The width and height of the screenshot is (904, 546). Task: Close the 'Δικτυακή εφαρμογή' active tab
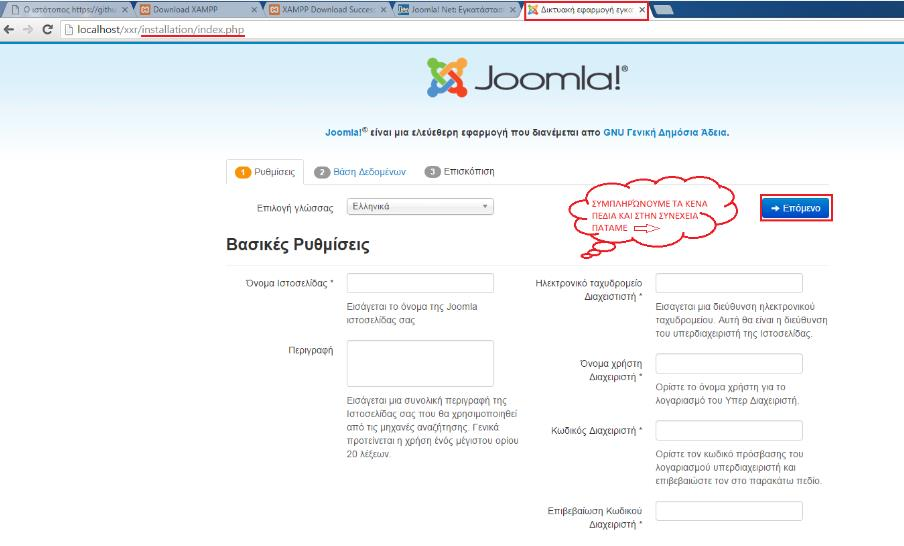pos(642,10)
